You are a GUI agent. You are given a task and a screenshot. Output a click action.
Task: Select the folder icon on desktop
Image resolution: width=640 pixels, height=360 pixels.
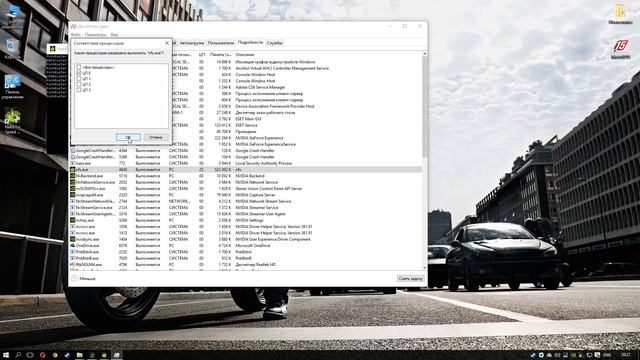tap(620, 14)
